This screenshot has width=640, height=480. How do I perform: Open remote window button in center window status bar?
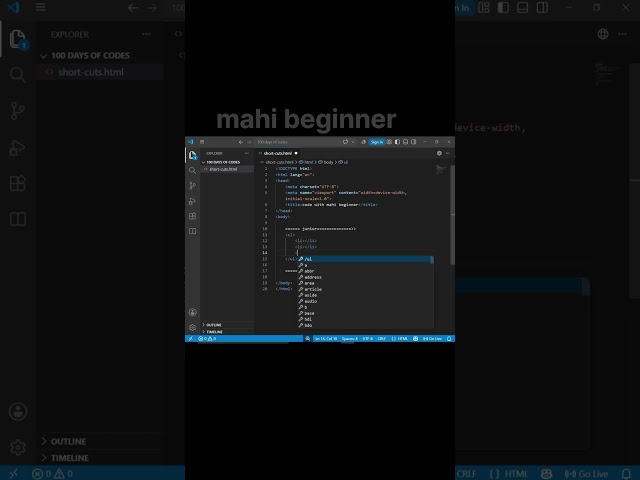[x=191, y=338]
